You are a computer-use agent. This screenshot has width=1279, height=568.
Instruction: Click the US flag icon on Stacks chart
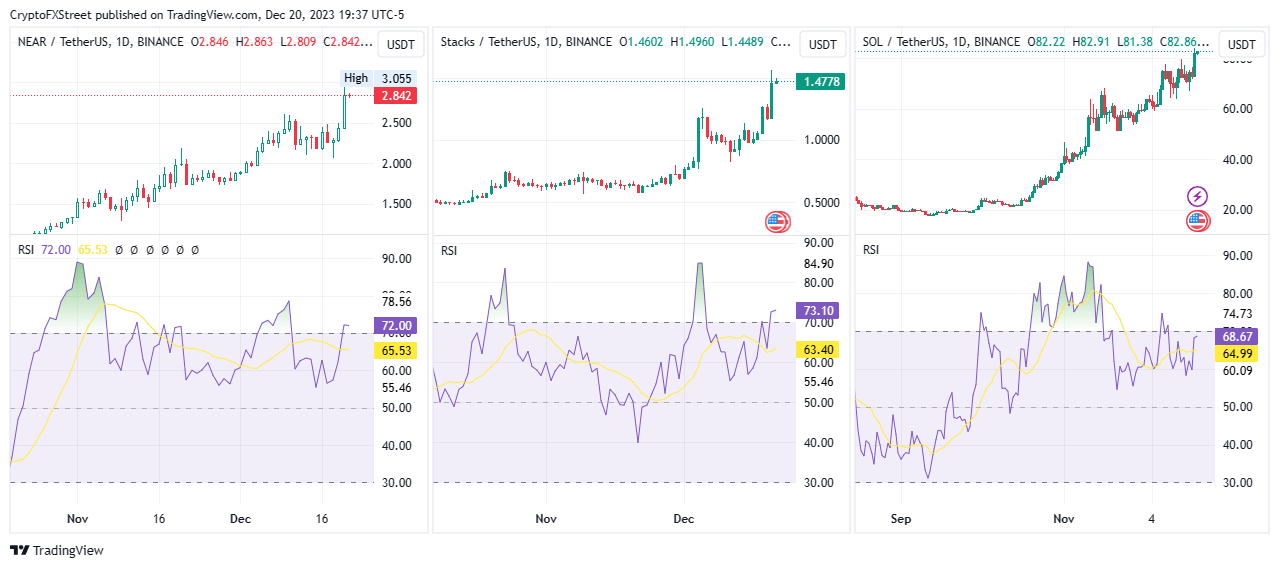tap(777, 222)
